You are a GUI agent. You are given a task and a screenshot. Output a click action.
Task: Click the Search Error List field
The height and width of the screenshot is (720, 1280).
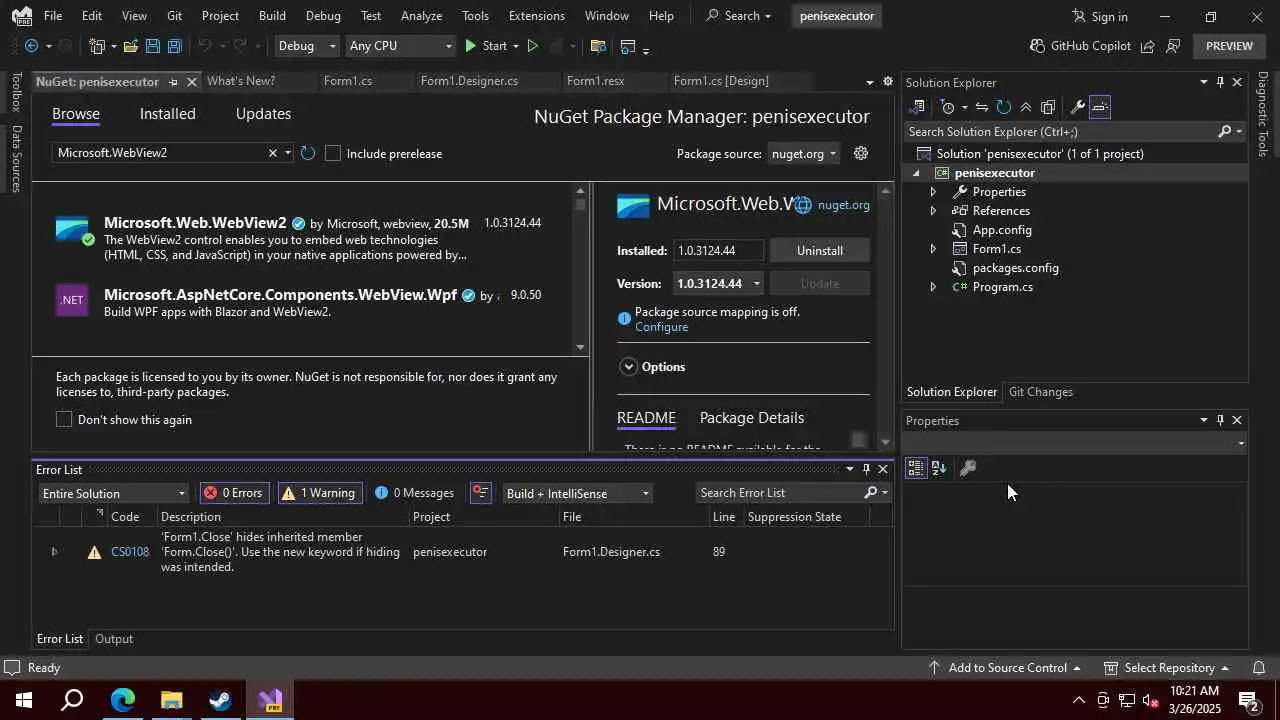click(780, 493)
